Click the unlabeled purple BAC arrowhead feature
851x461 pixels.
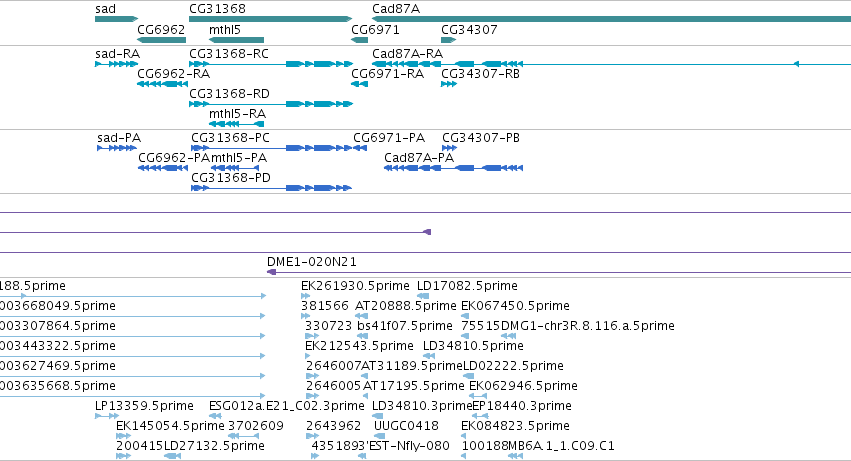[x=427, y=232]
